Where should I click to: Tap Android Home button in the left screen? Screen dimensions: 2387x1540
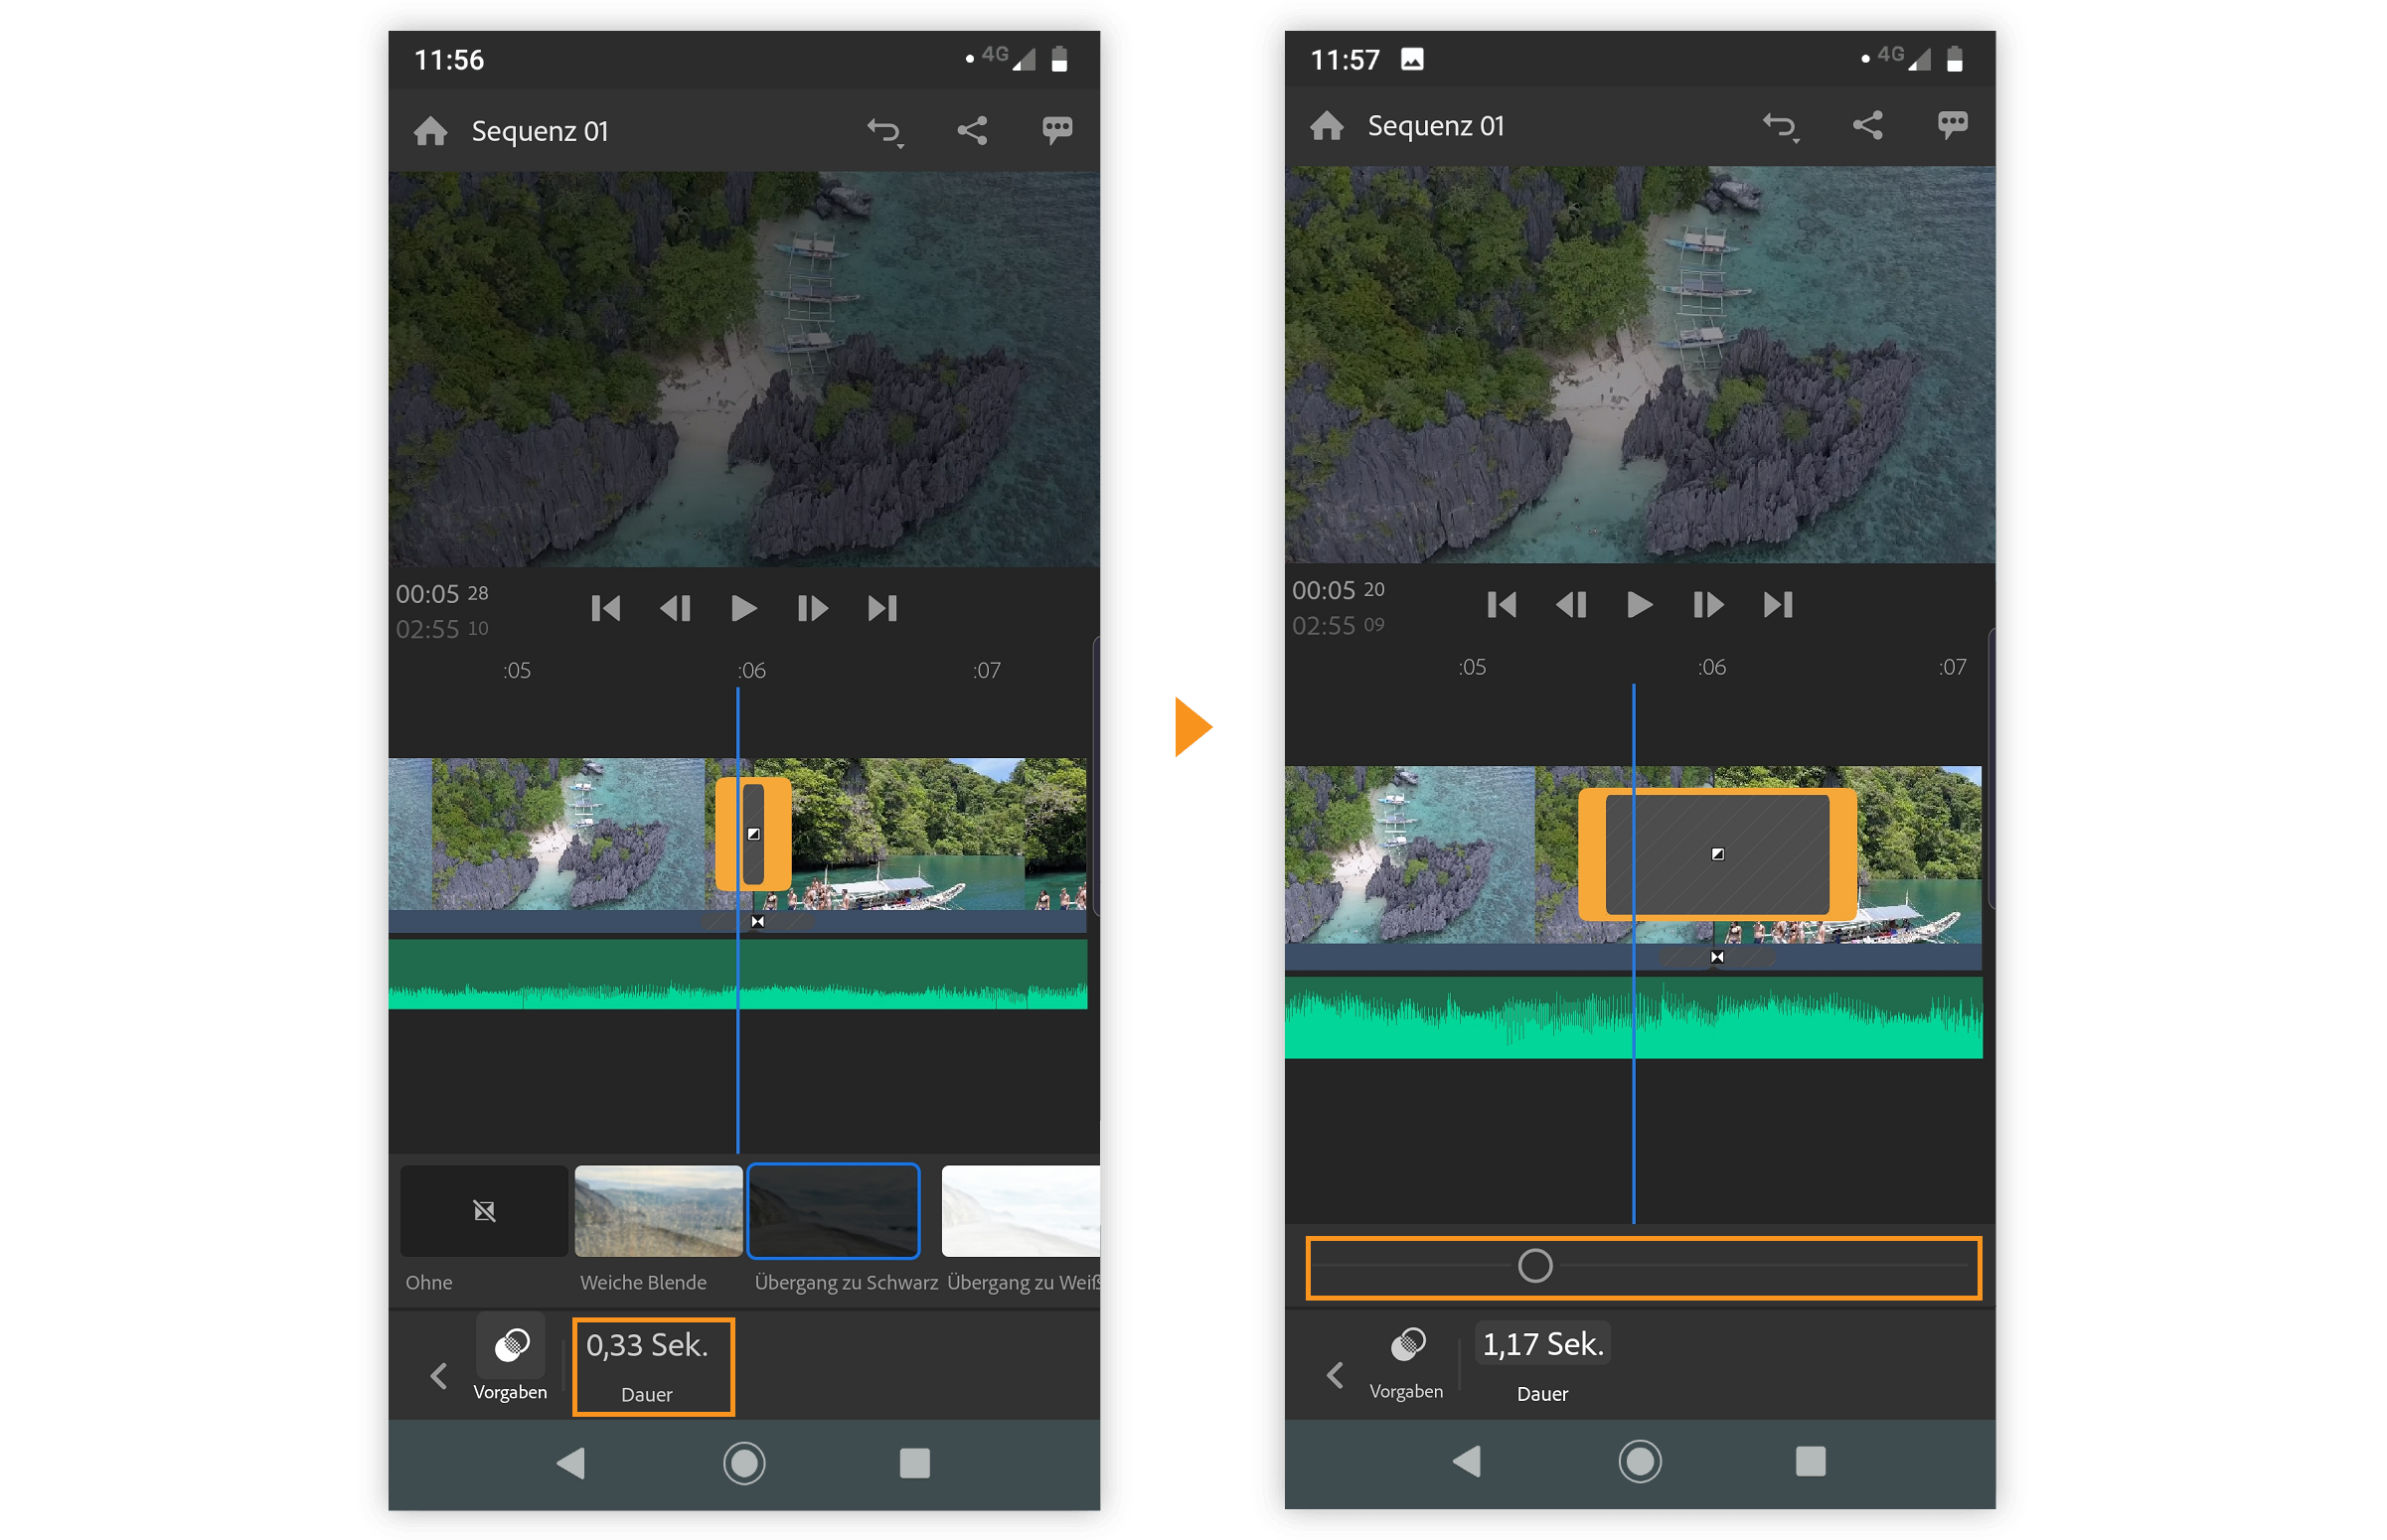744,1463
